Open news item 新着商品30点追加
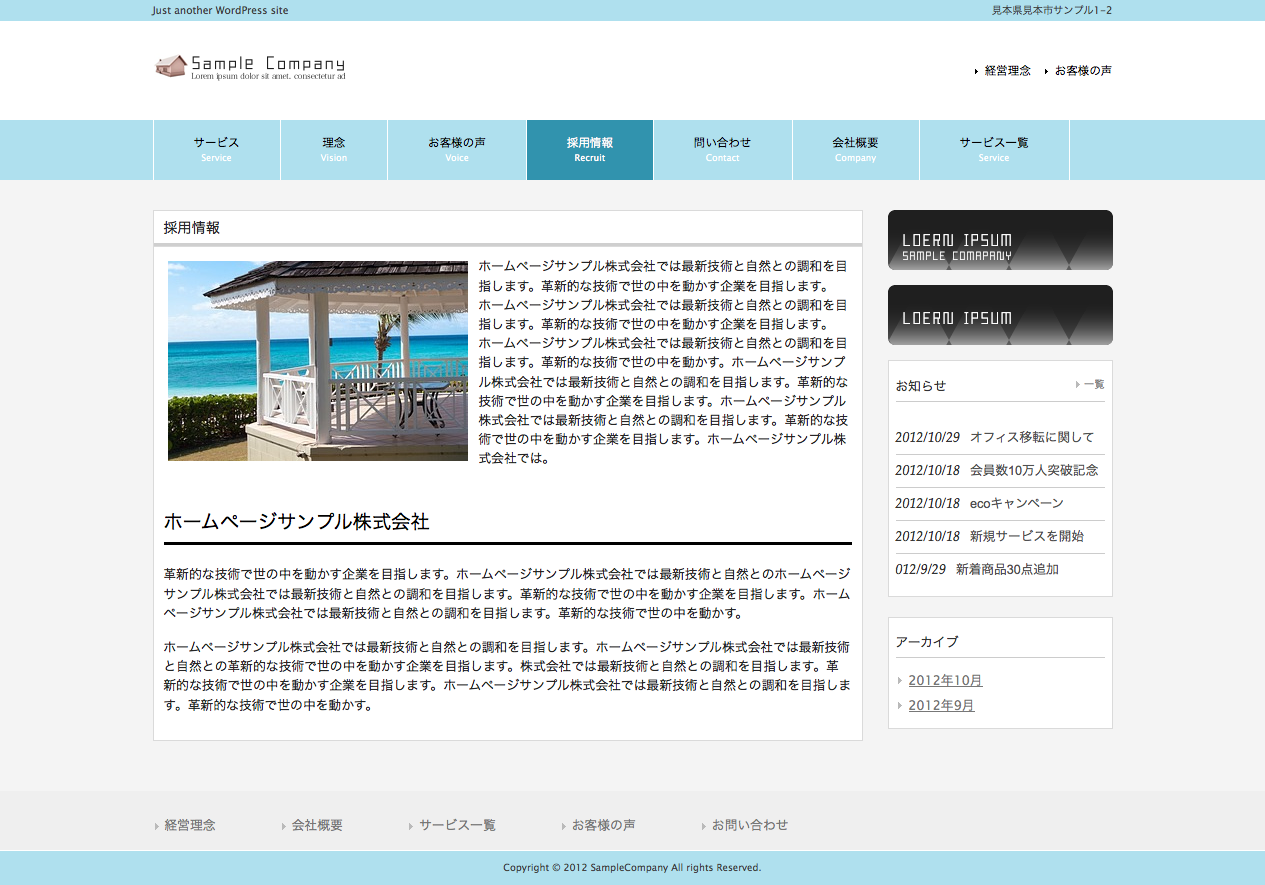Viewport: 1265px width, 885px height. 1007,569
